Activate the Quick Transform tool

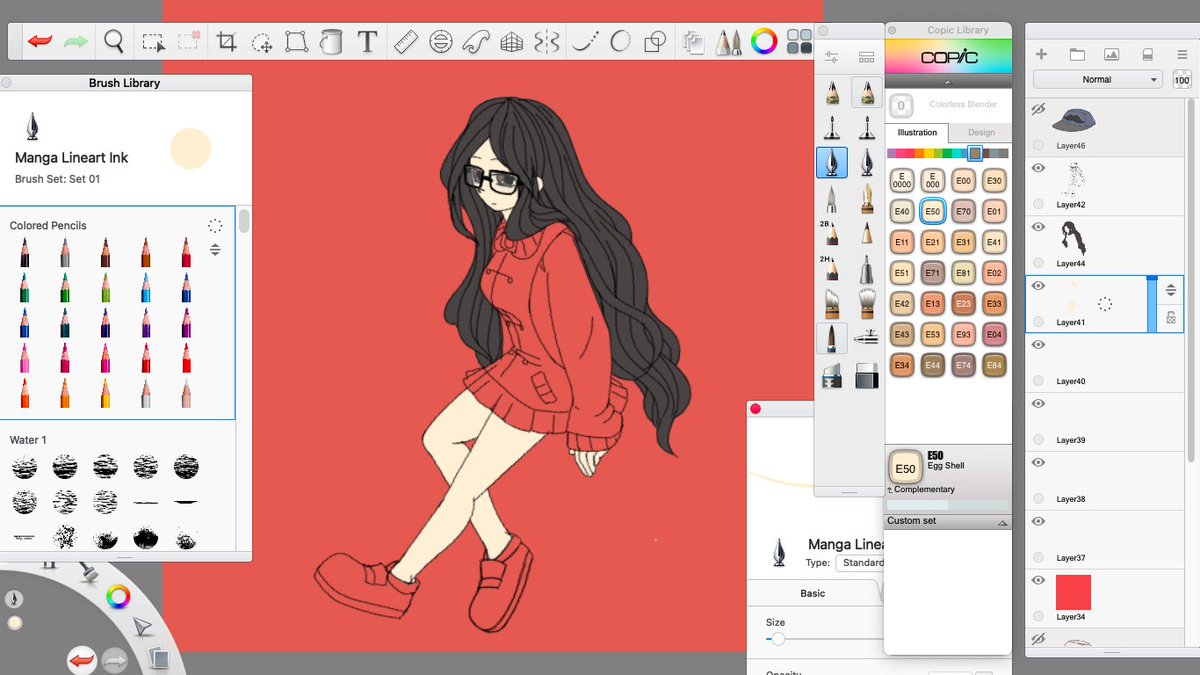[262, 42]
